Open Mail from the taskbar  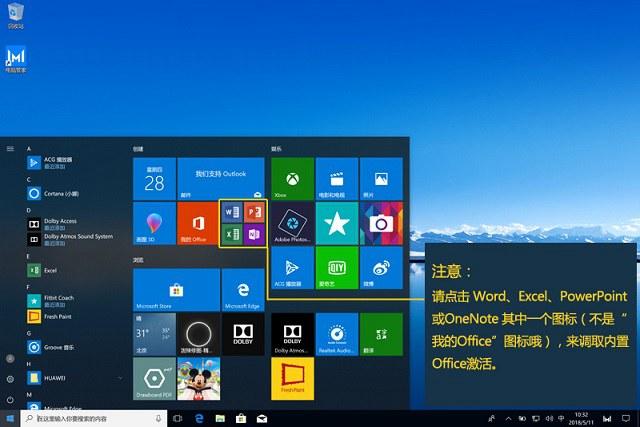(262, 418)
